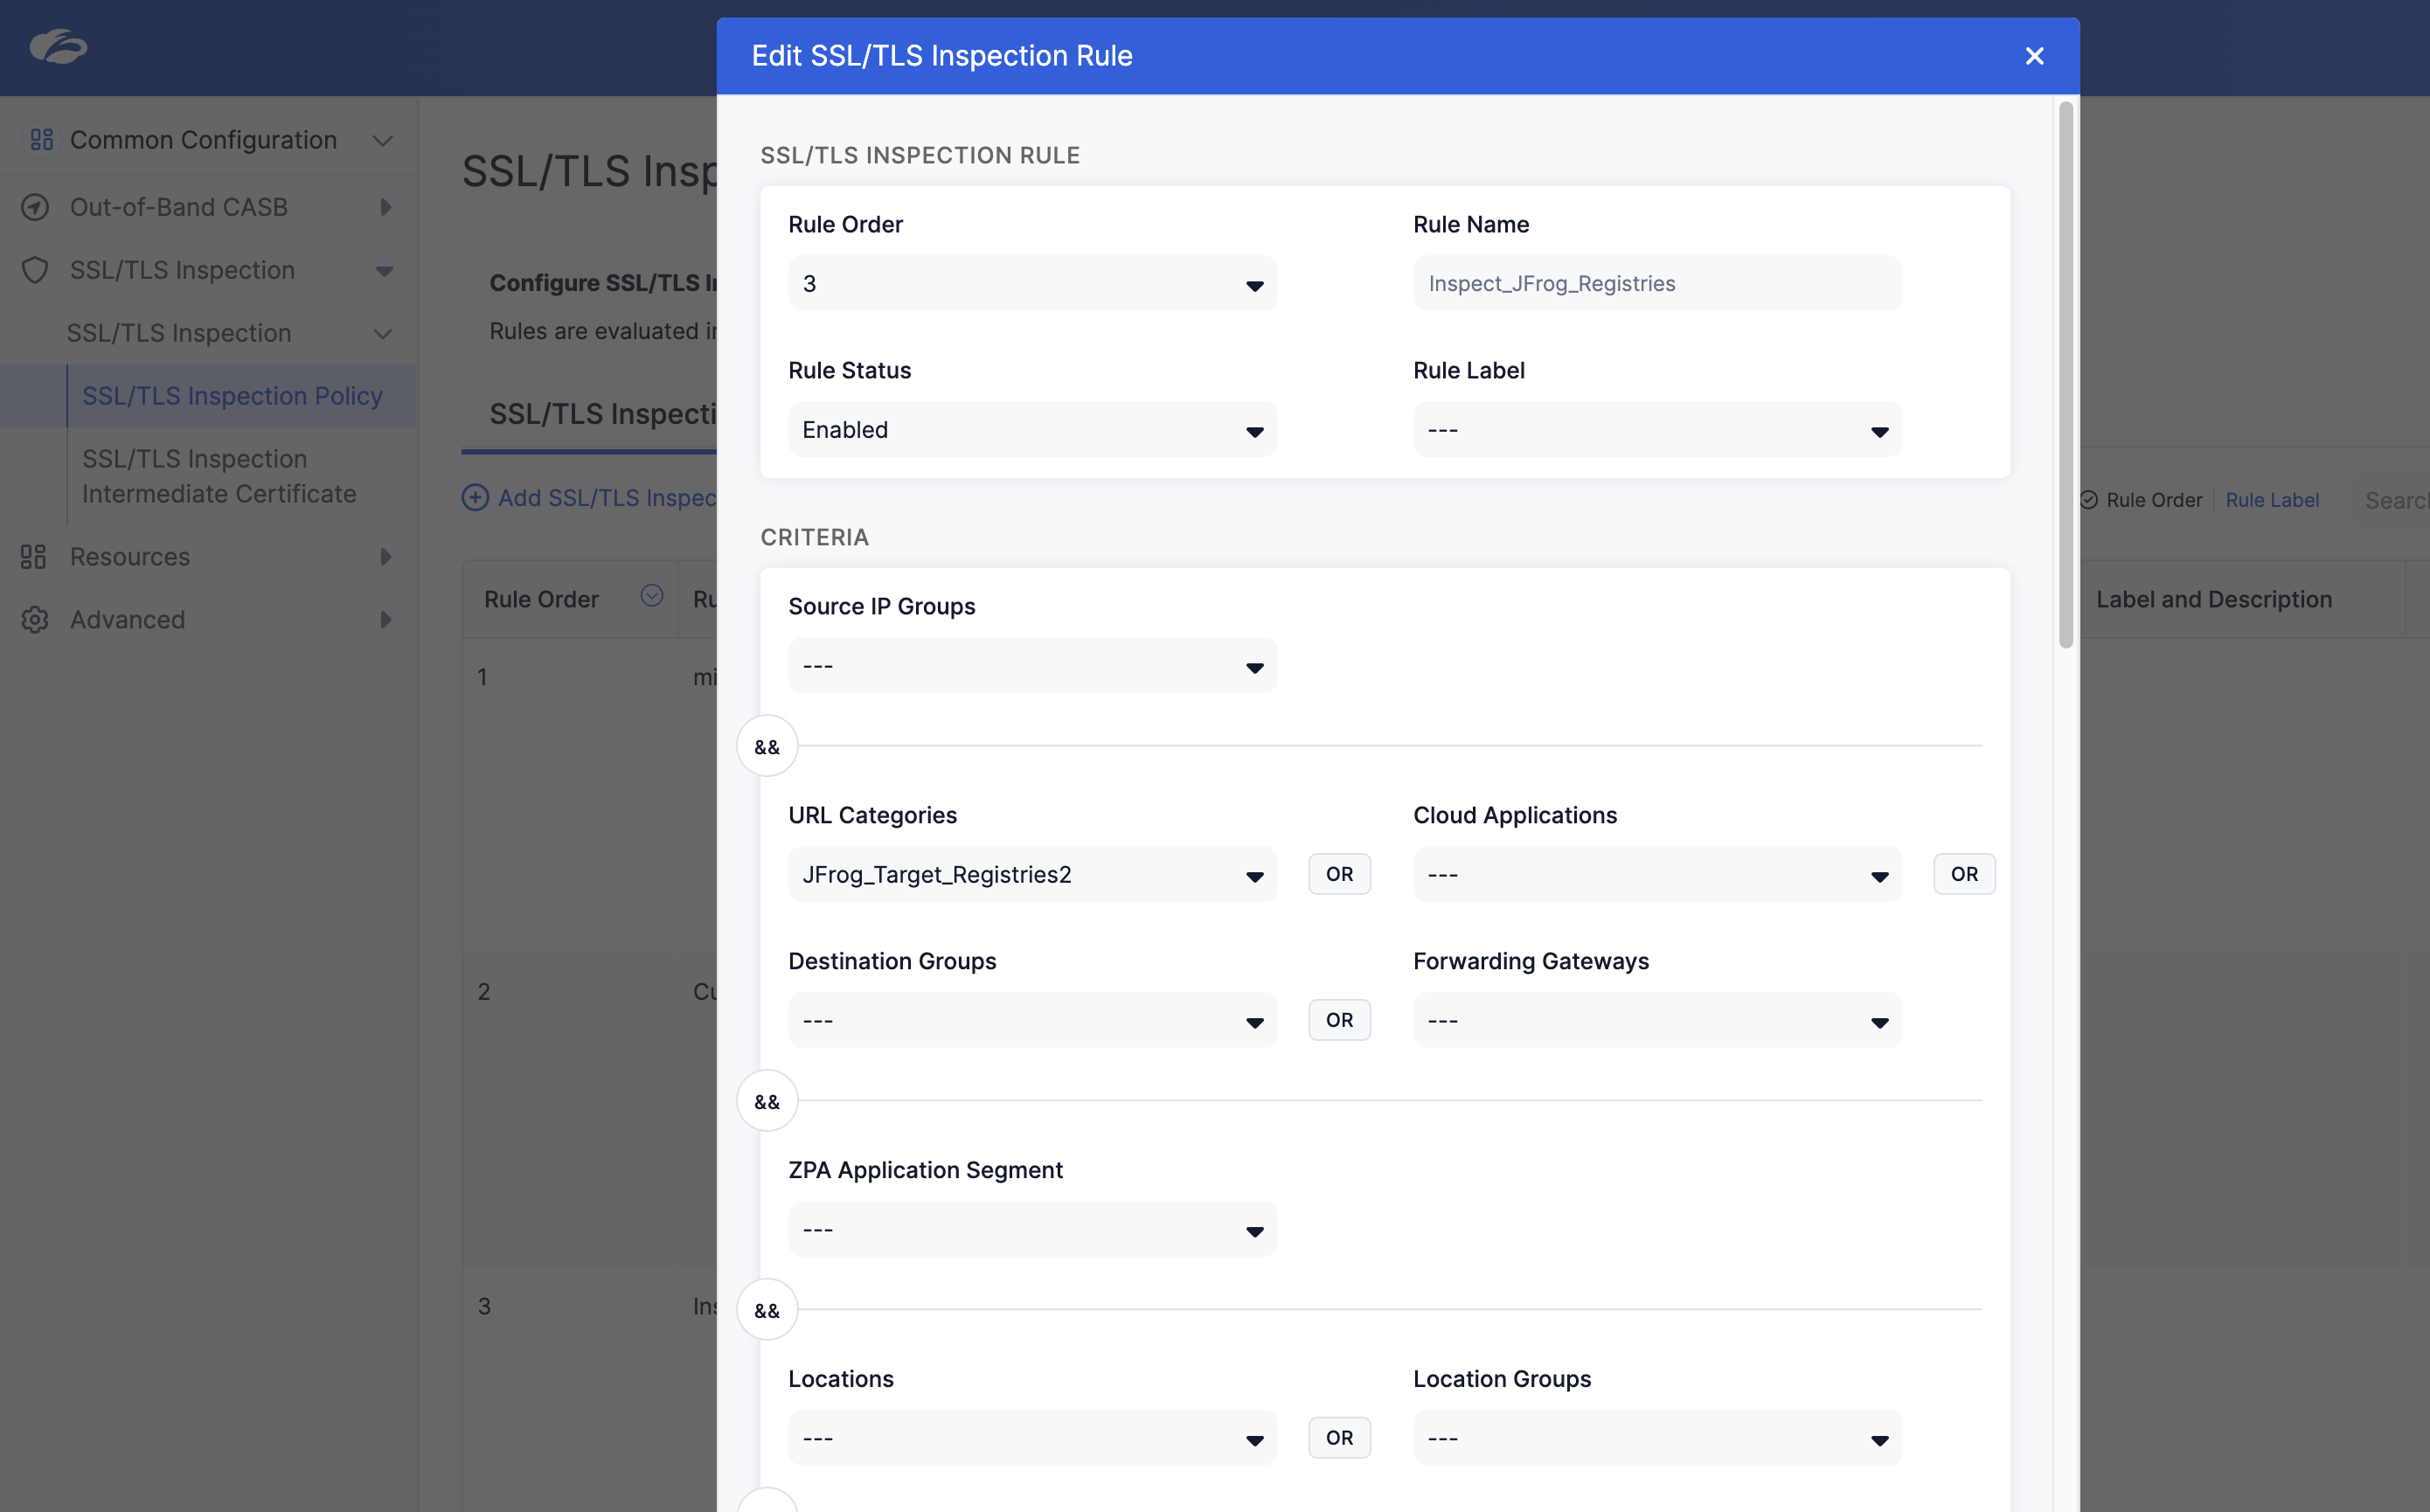Viewport: 2430px width, 1512px height.
Task: Click the Zscaler cloud logo icon
Action: click(58, 46)
